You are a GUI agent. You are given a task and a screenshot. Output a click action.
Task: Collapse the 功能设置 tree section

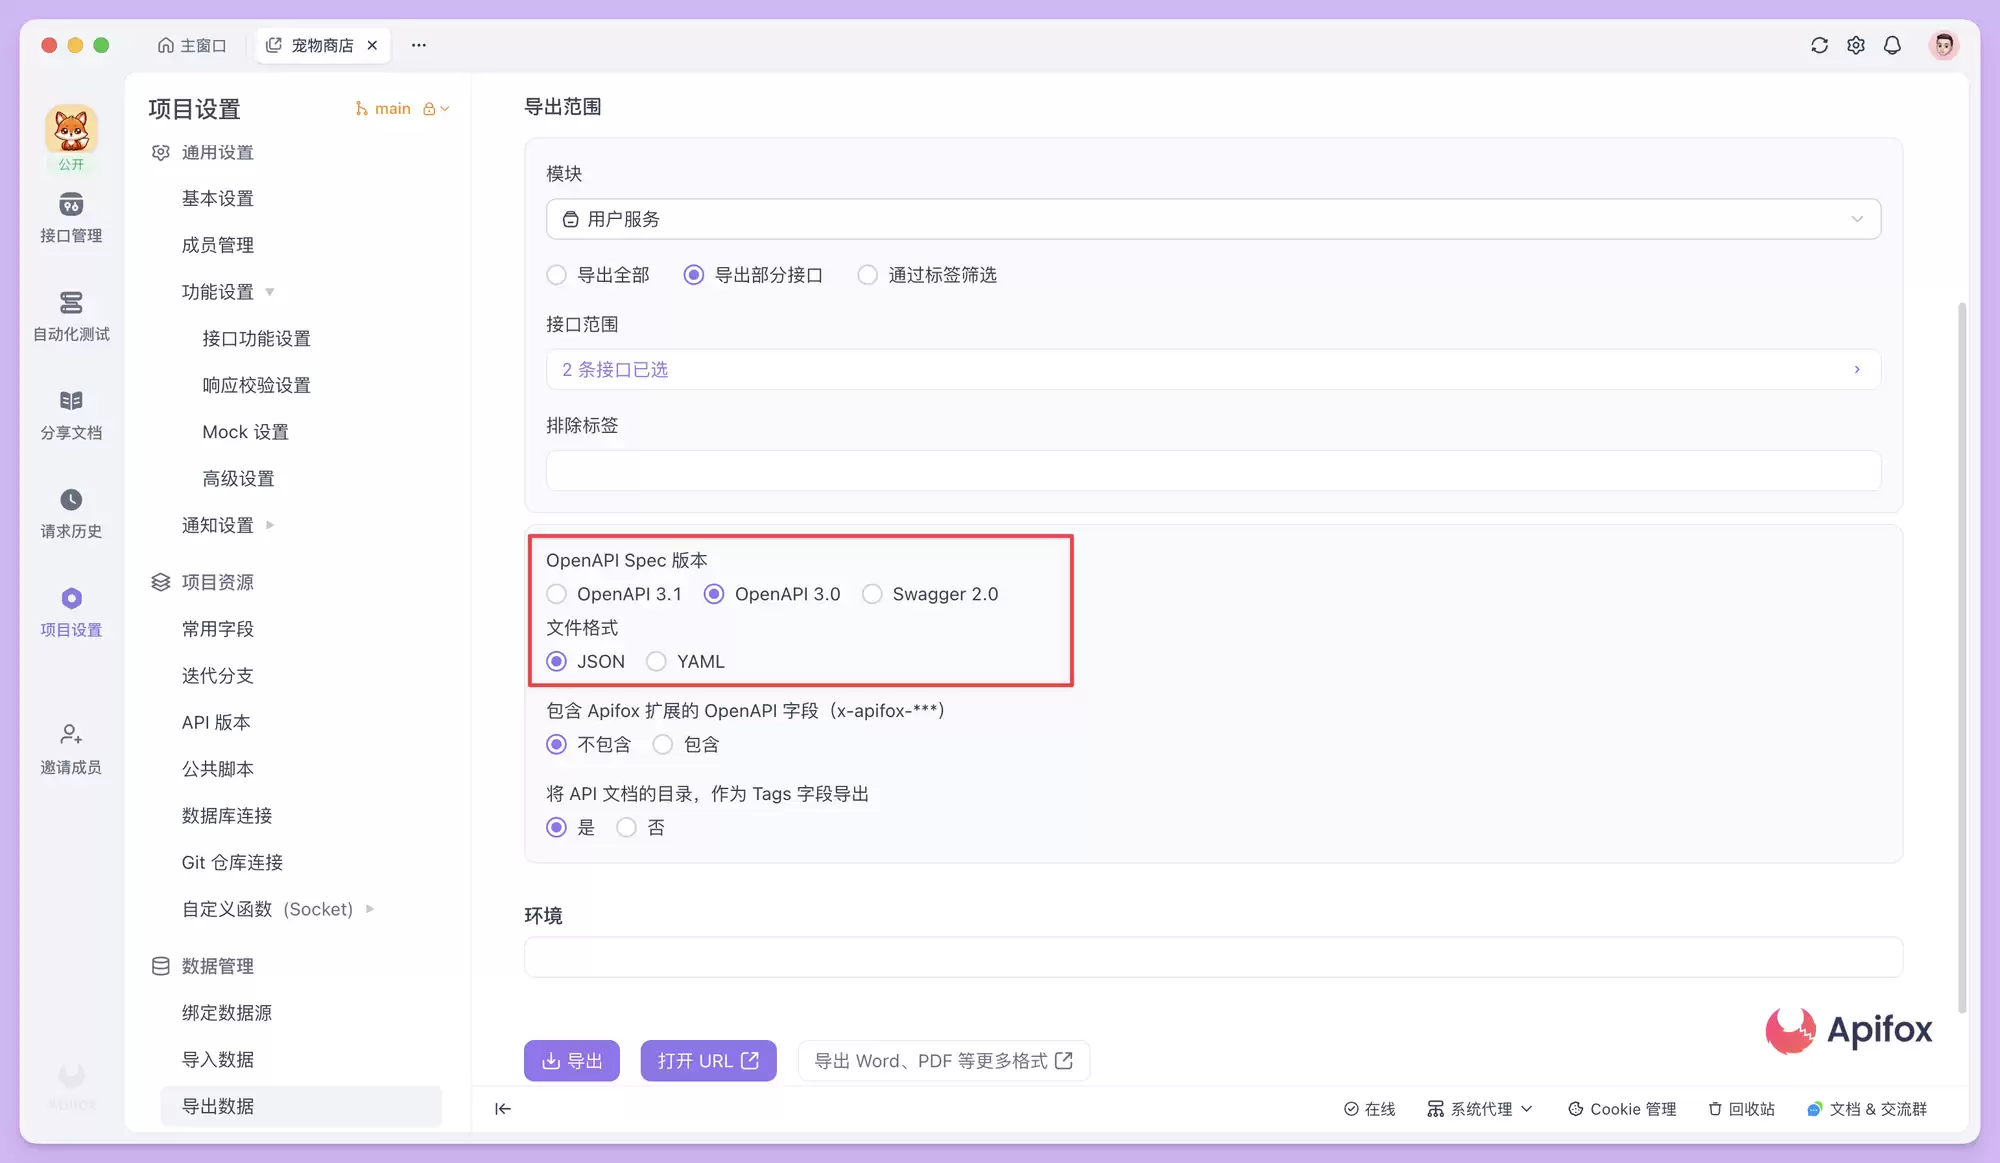tap(269, 292)
